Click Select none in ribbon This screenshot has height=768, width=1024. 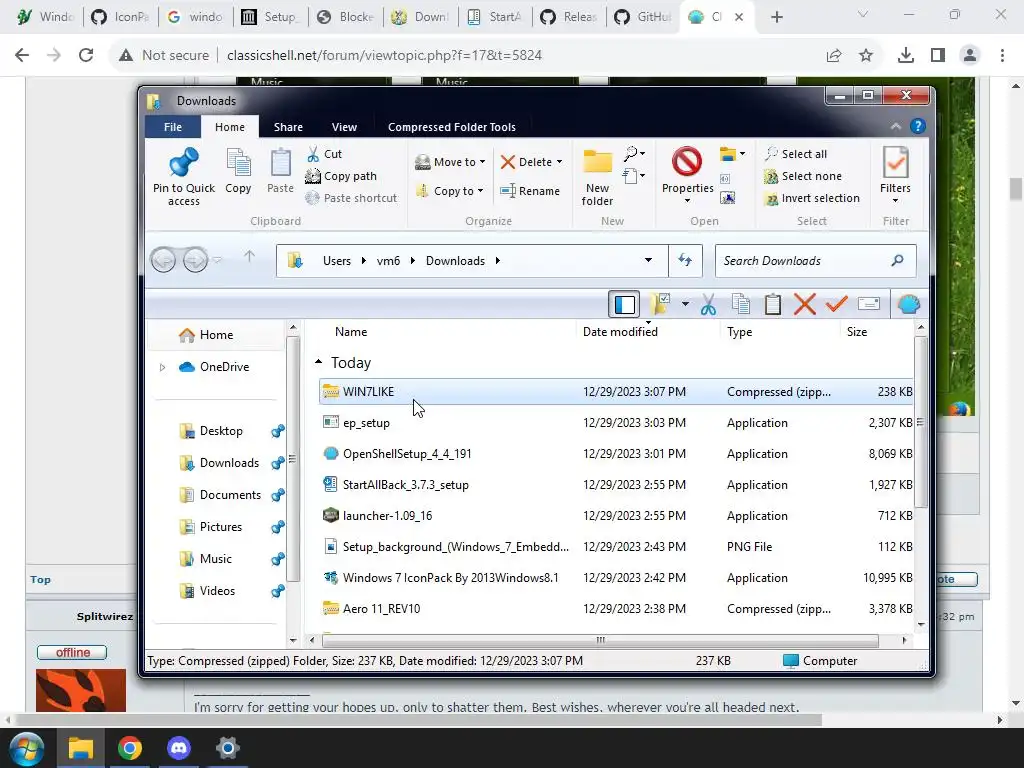[x=803, y=176]
